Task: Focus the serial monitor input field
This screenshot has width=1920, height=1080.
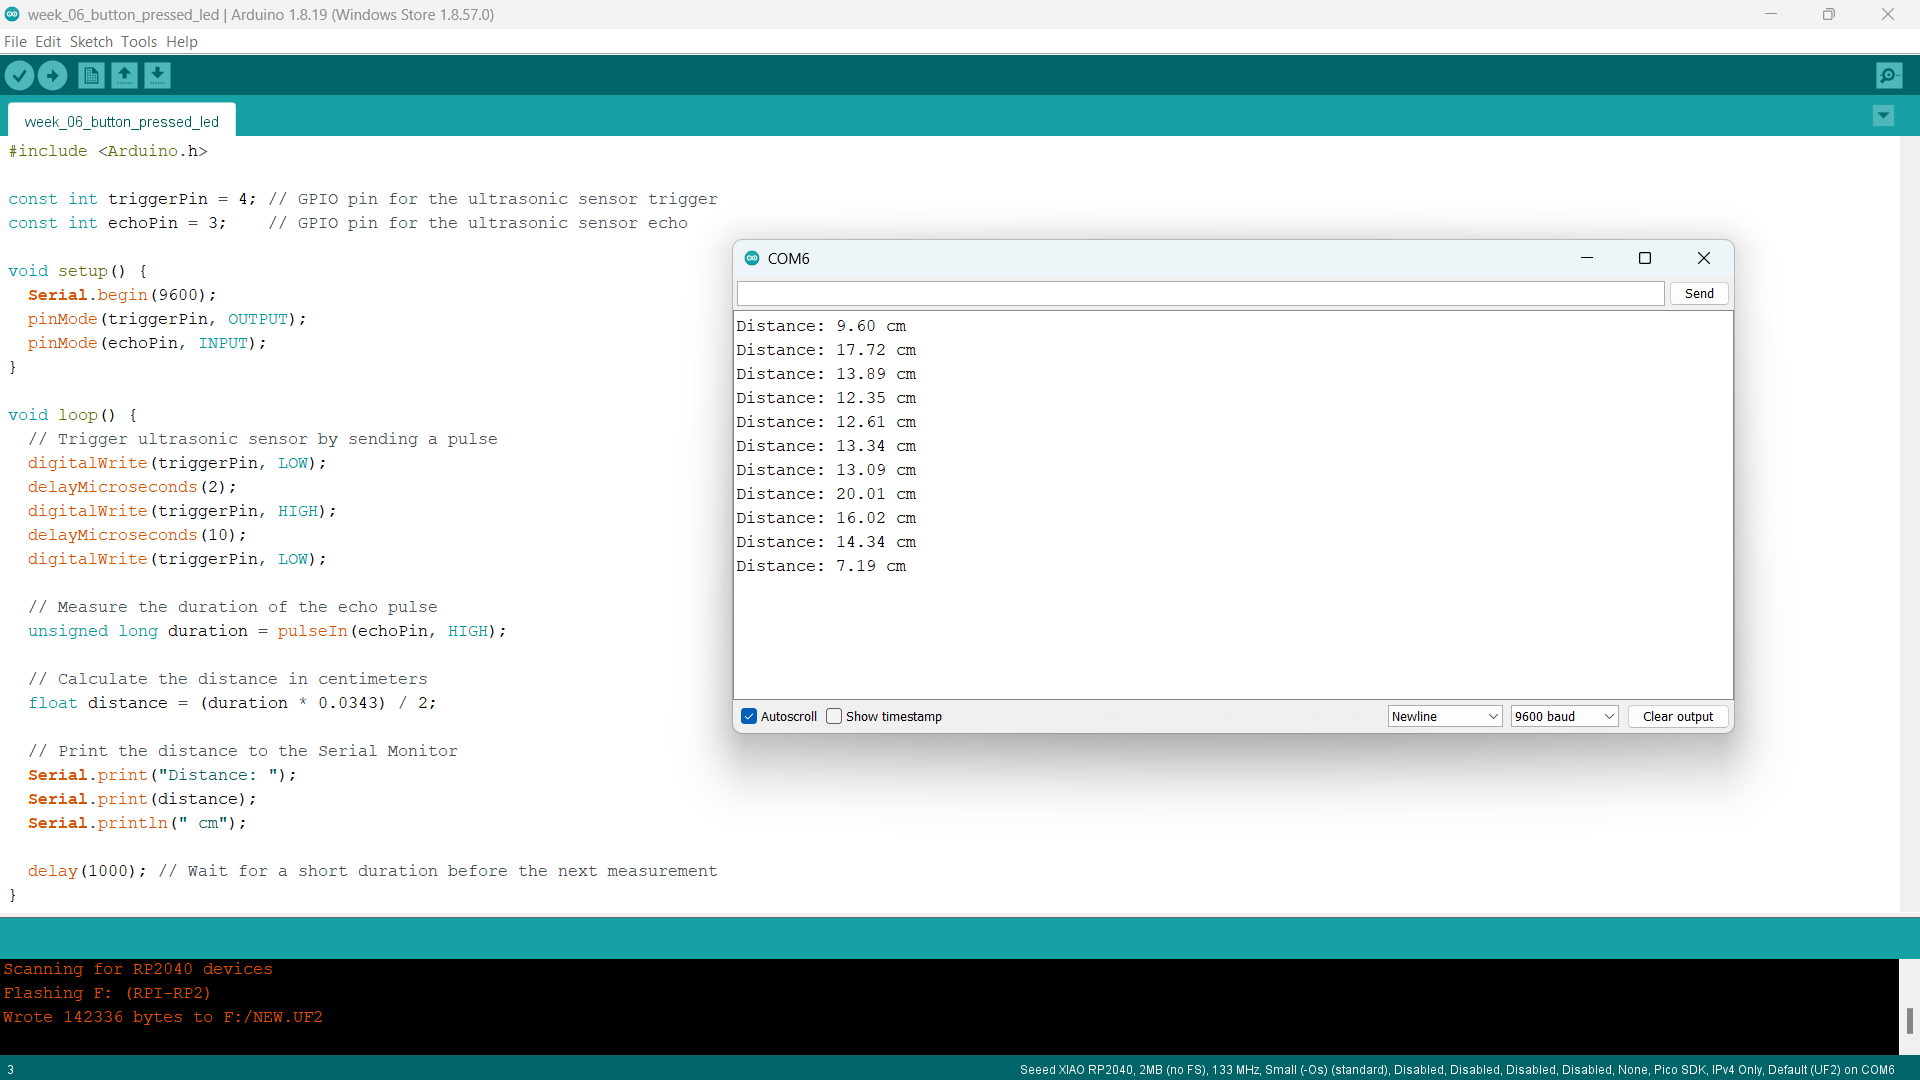Action: click(1200, 293)
